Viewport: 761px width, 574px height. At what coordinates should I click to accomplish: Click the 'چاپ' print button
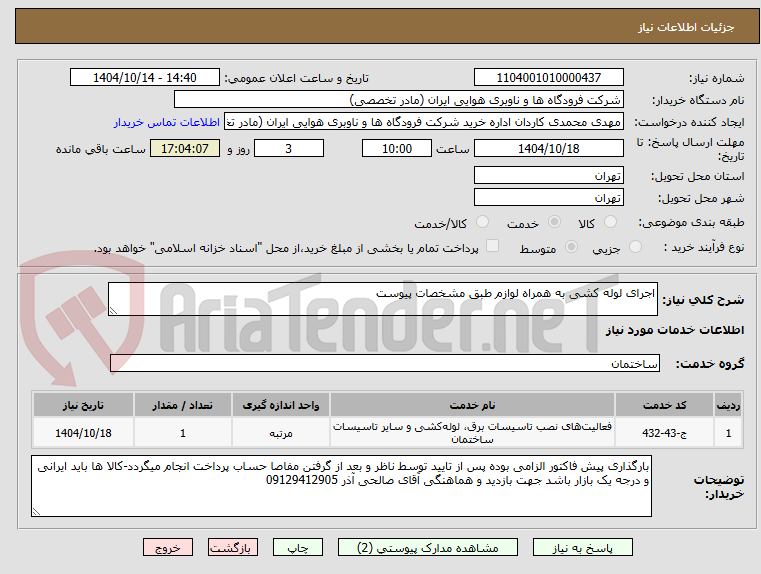pos(298,547)
